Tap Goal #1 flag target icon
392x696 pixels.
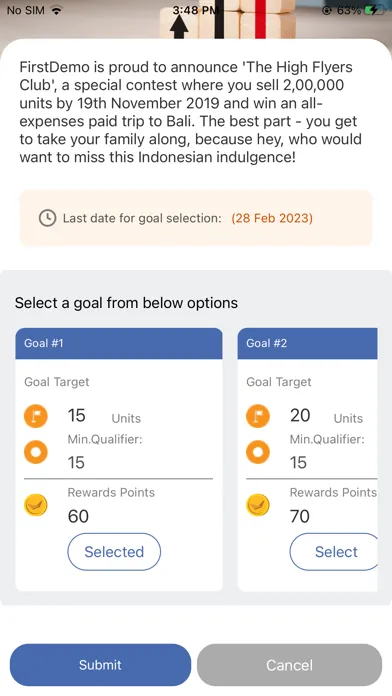tap(36, 416)
